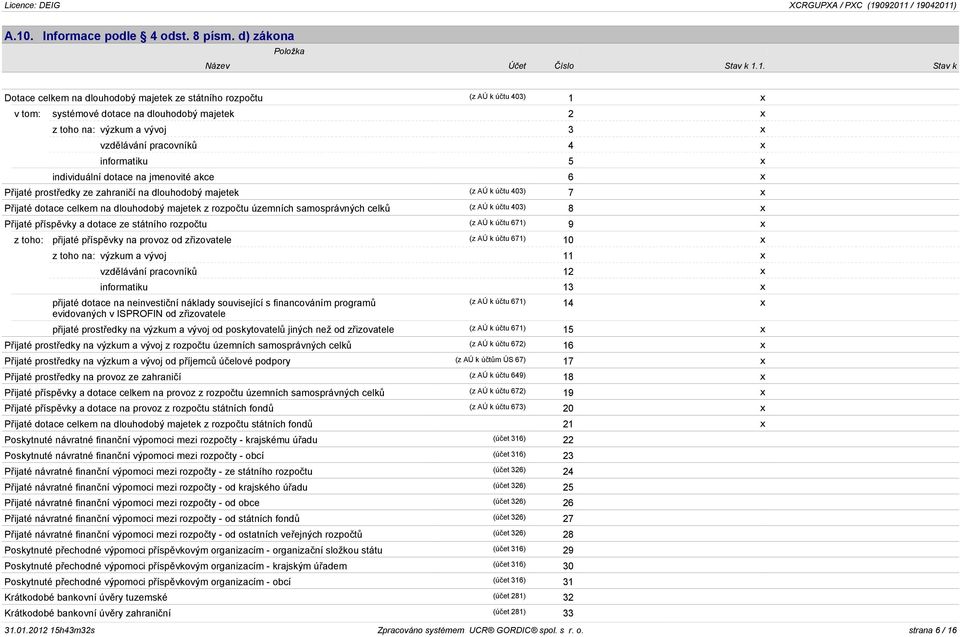Click 'Poskytnuté přechodné výpomoci... krajským úřadem'
960x637 pixels.
click(176, 567)
